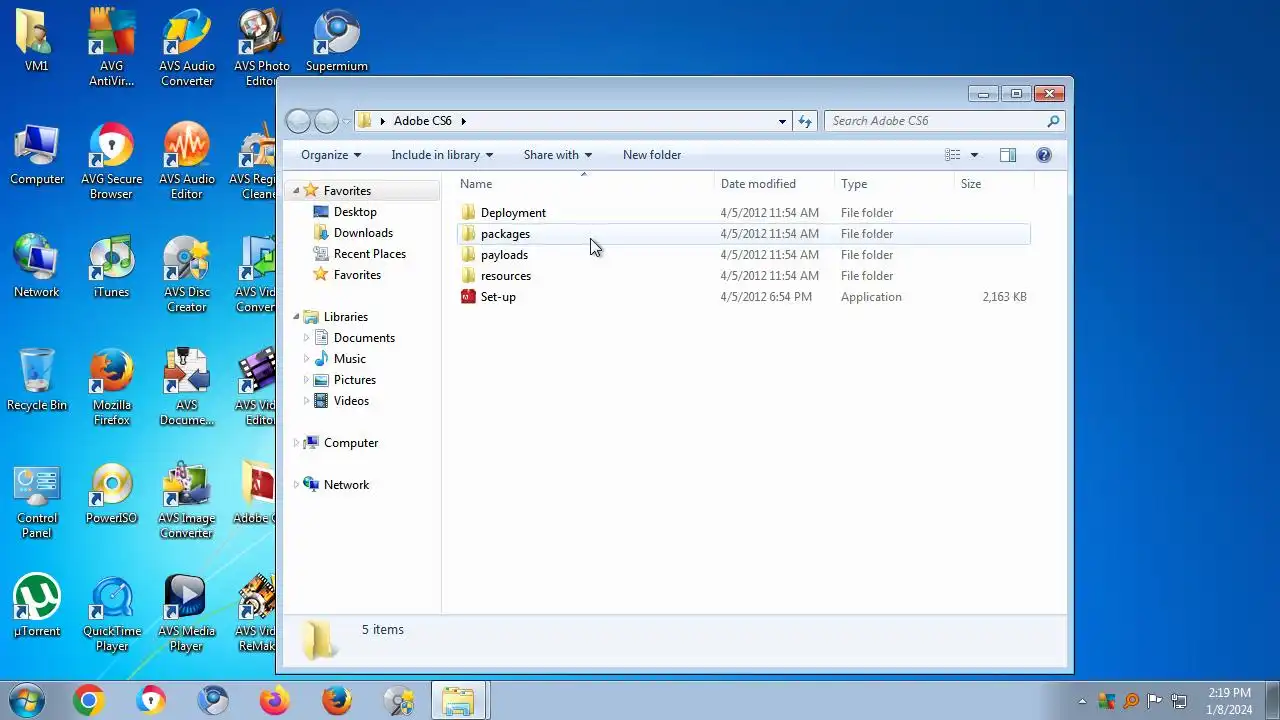Collapse the Favorites tree node

click(x=296, y=190)
